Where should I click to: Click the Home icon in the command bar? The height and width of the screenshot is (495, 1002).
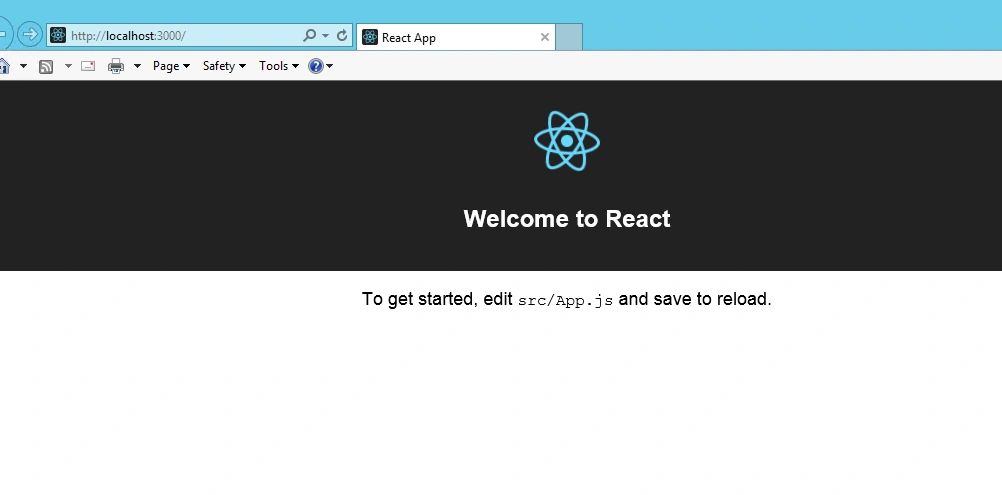(4, 66)
